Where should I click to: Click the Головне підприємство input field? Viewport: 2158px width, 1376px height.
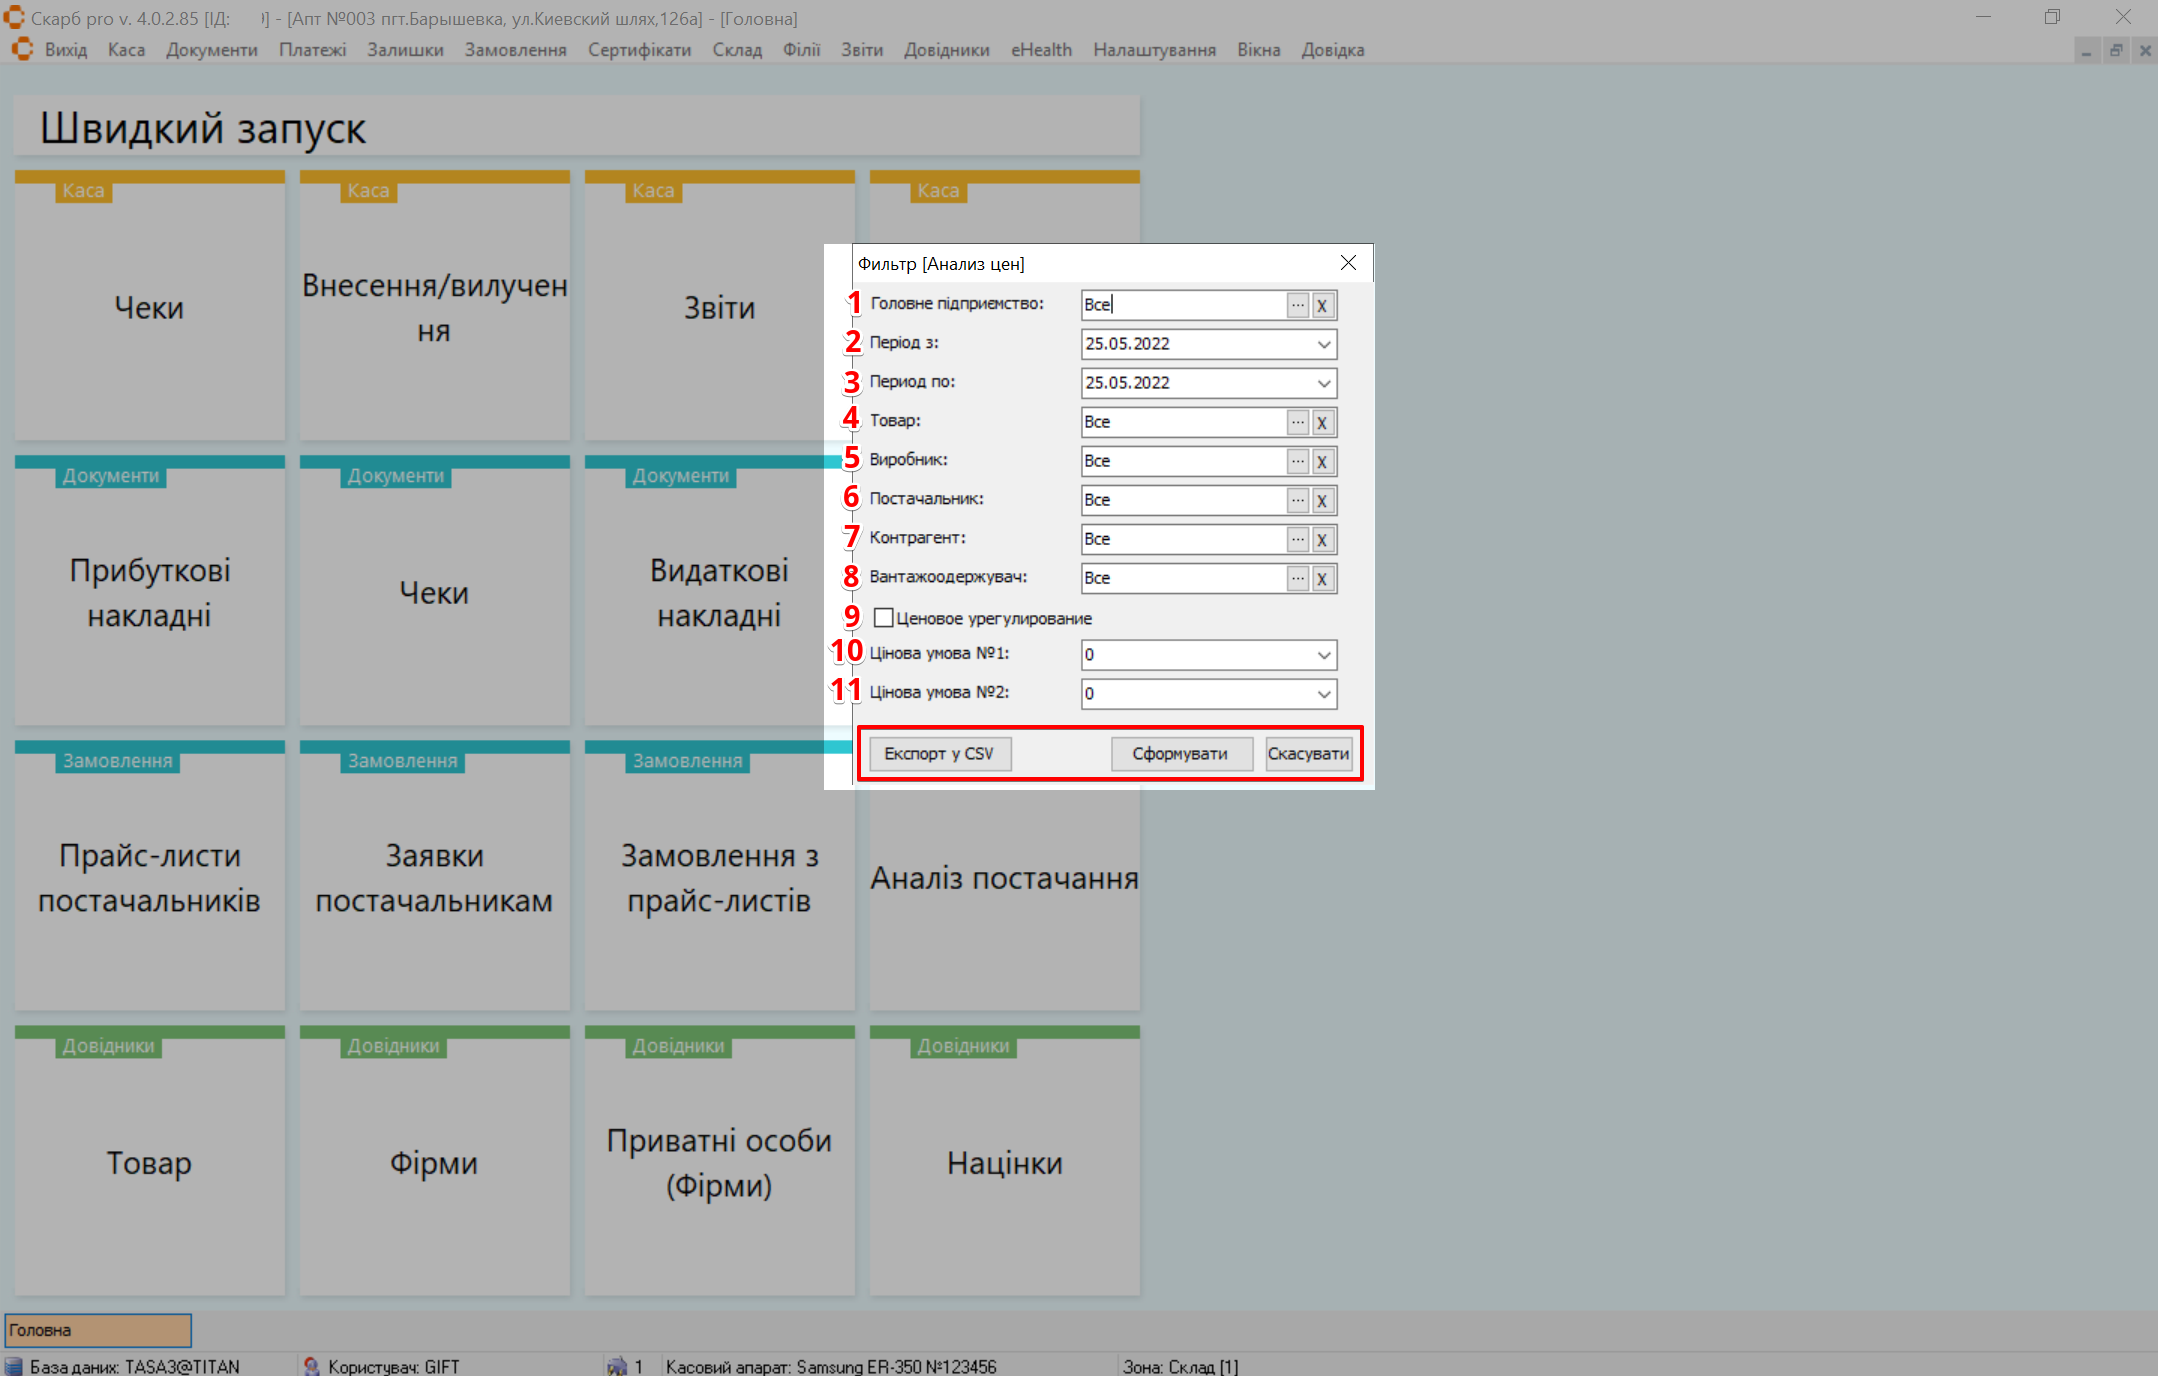point(1182,305)
